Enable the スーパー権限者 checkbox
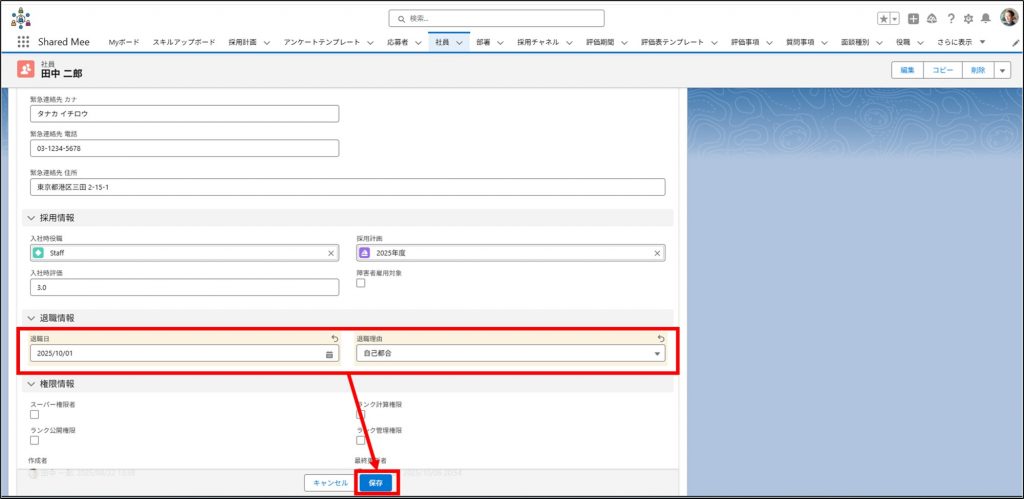Image resolution: width=1024 pixels, height=499 pixels. pyautogui.click(x=35, y=414)
